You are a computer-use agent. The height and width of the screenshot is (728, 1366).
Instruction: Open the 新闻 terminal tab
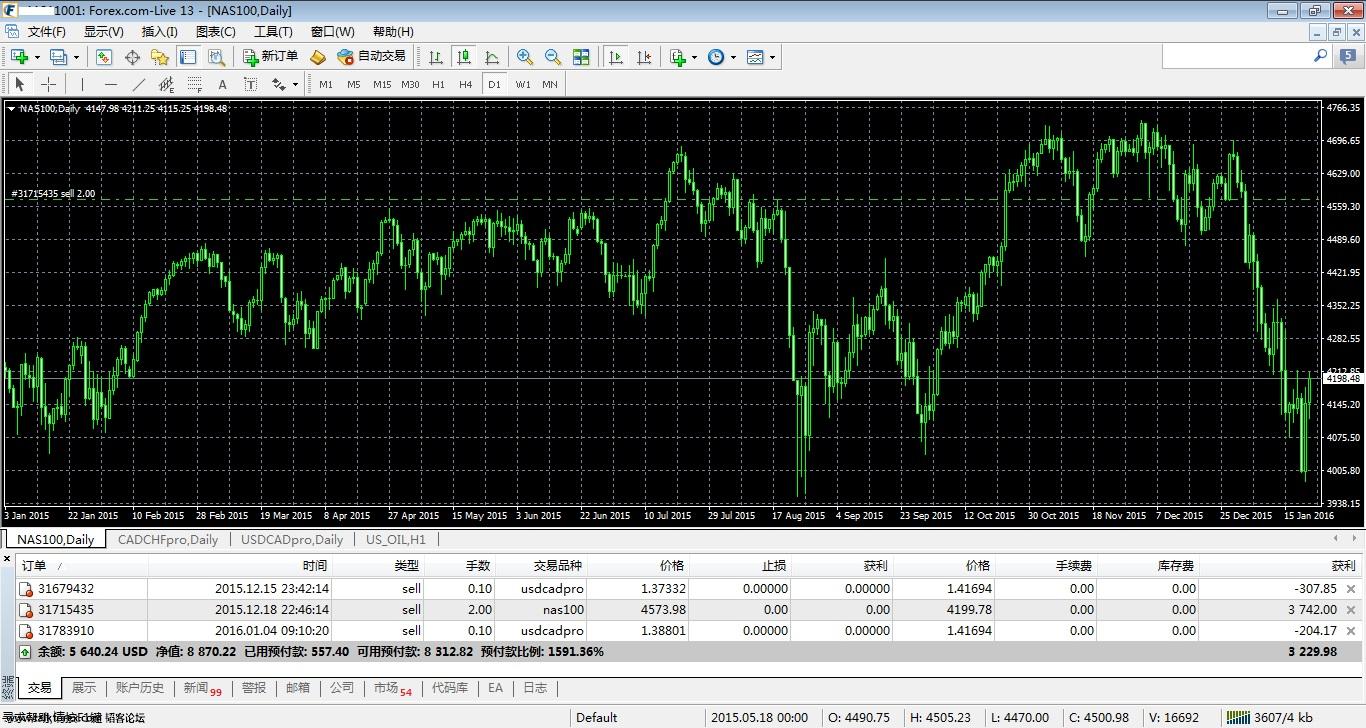click(202, 688)
